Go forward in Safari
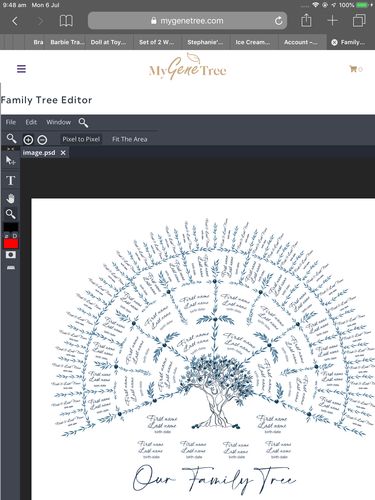375x500 pixels. pos(40,21)
